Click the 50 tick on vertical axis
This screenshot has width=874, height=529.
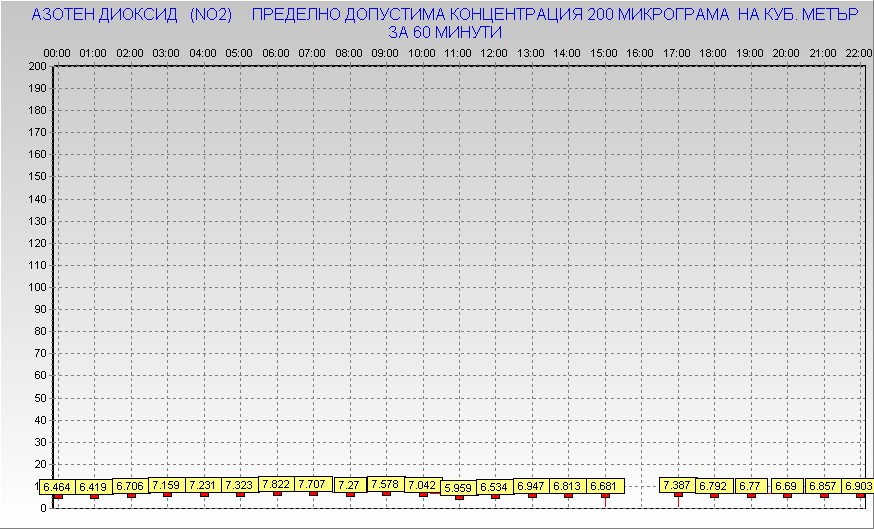pyautogui.click(x=40, y=397)
